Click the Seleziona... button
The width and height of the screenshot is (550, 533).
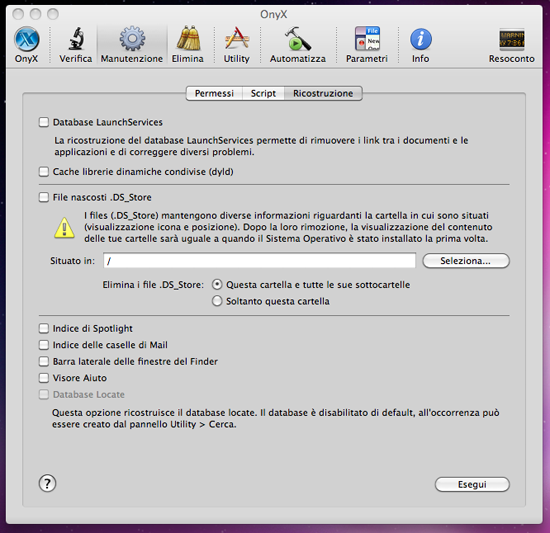(x=466, y=261)
